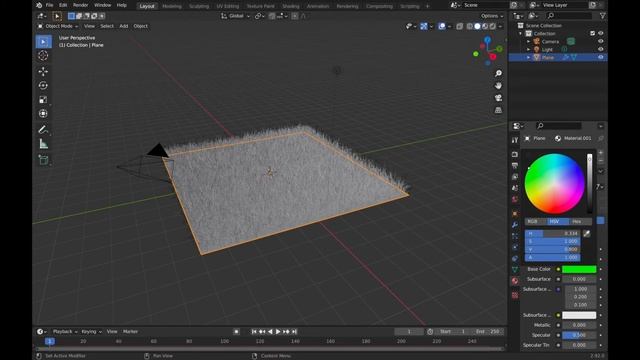Switch perspective/orthographic grid icon
This screenshot has height=360, width=640.
pyautogui.click(x=498, y=110)
